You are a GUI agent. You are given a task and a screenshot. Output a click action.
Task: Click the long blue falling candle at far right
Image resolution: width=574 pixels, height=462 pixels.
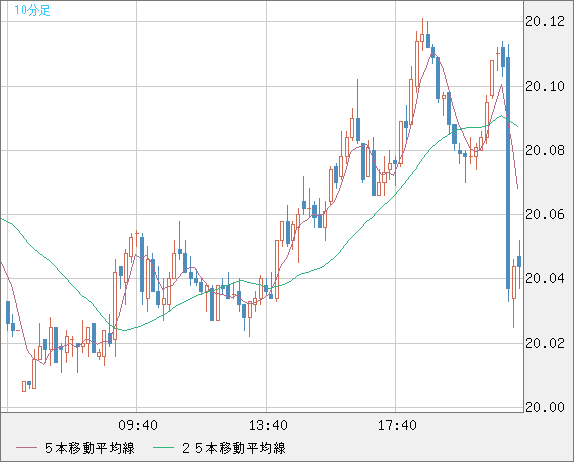coord(508,173)
